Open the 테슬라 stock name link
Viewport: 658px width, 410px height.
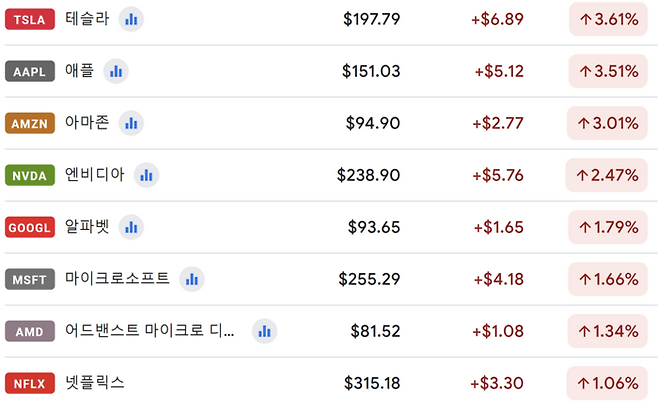[86, 19]
